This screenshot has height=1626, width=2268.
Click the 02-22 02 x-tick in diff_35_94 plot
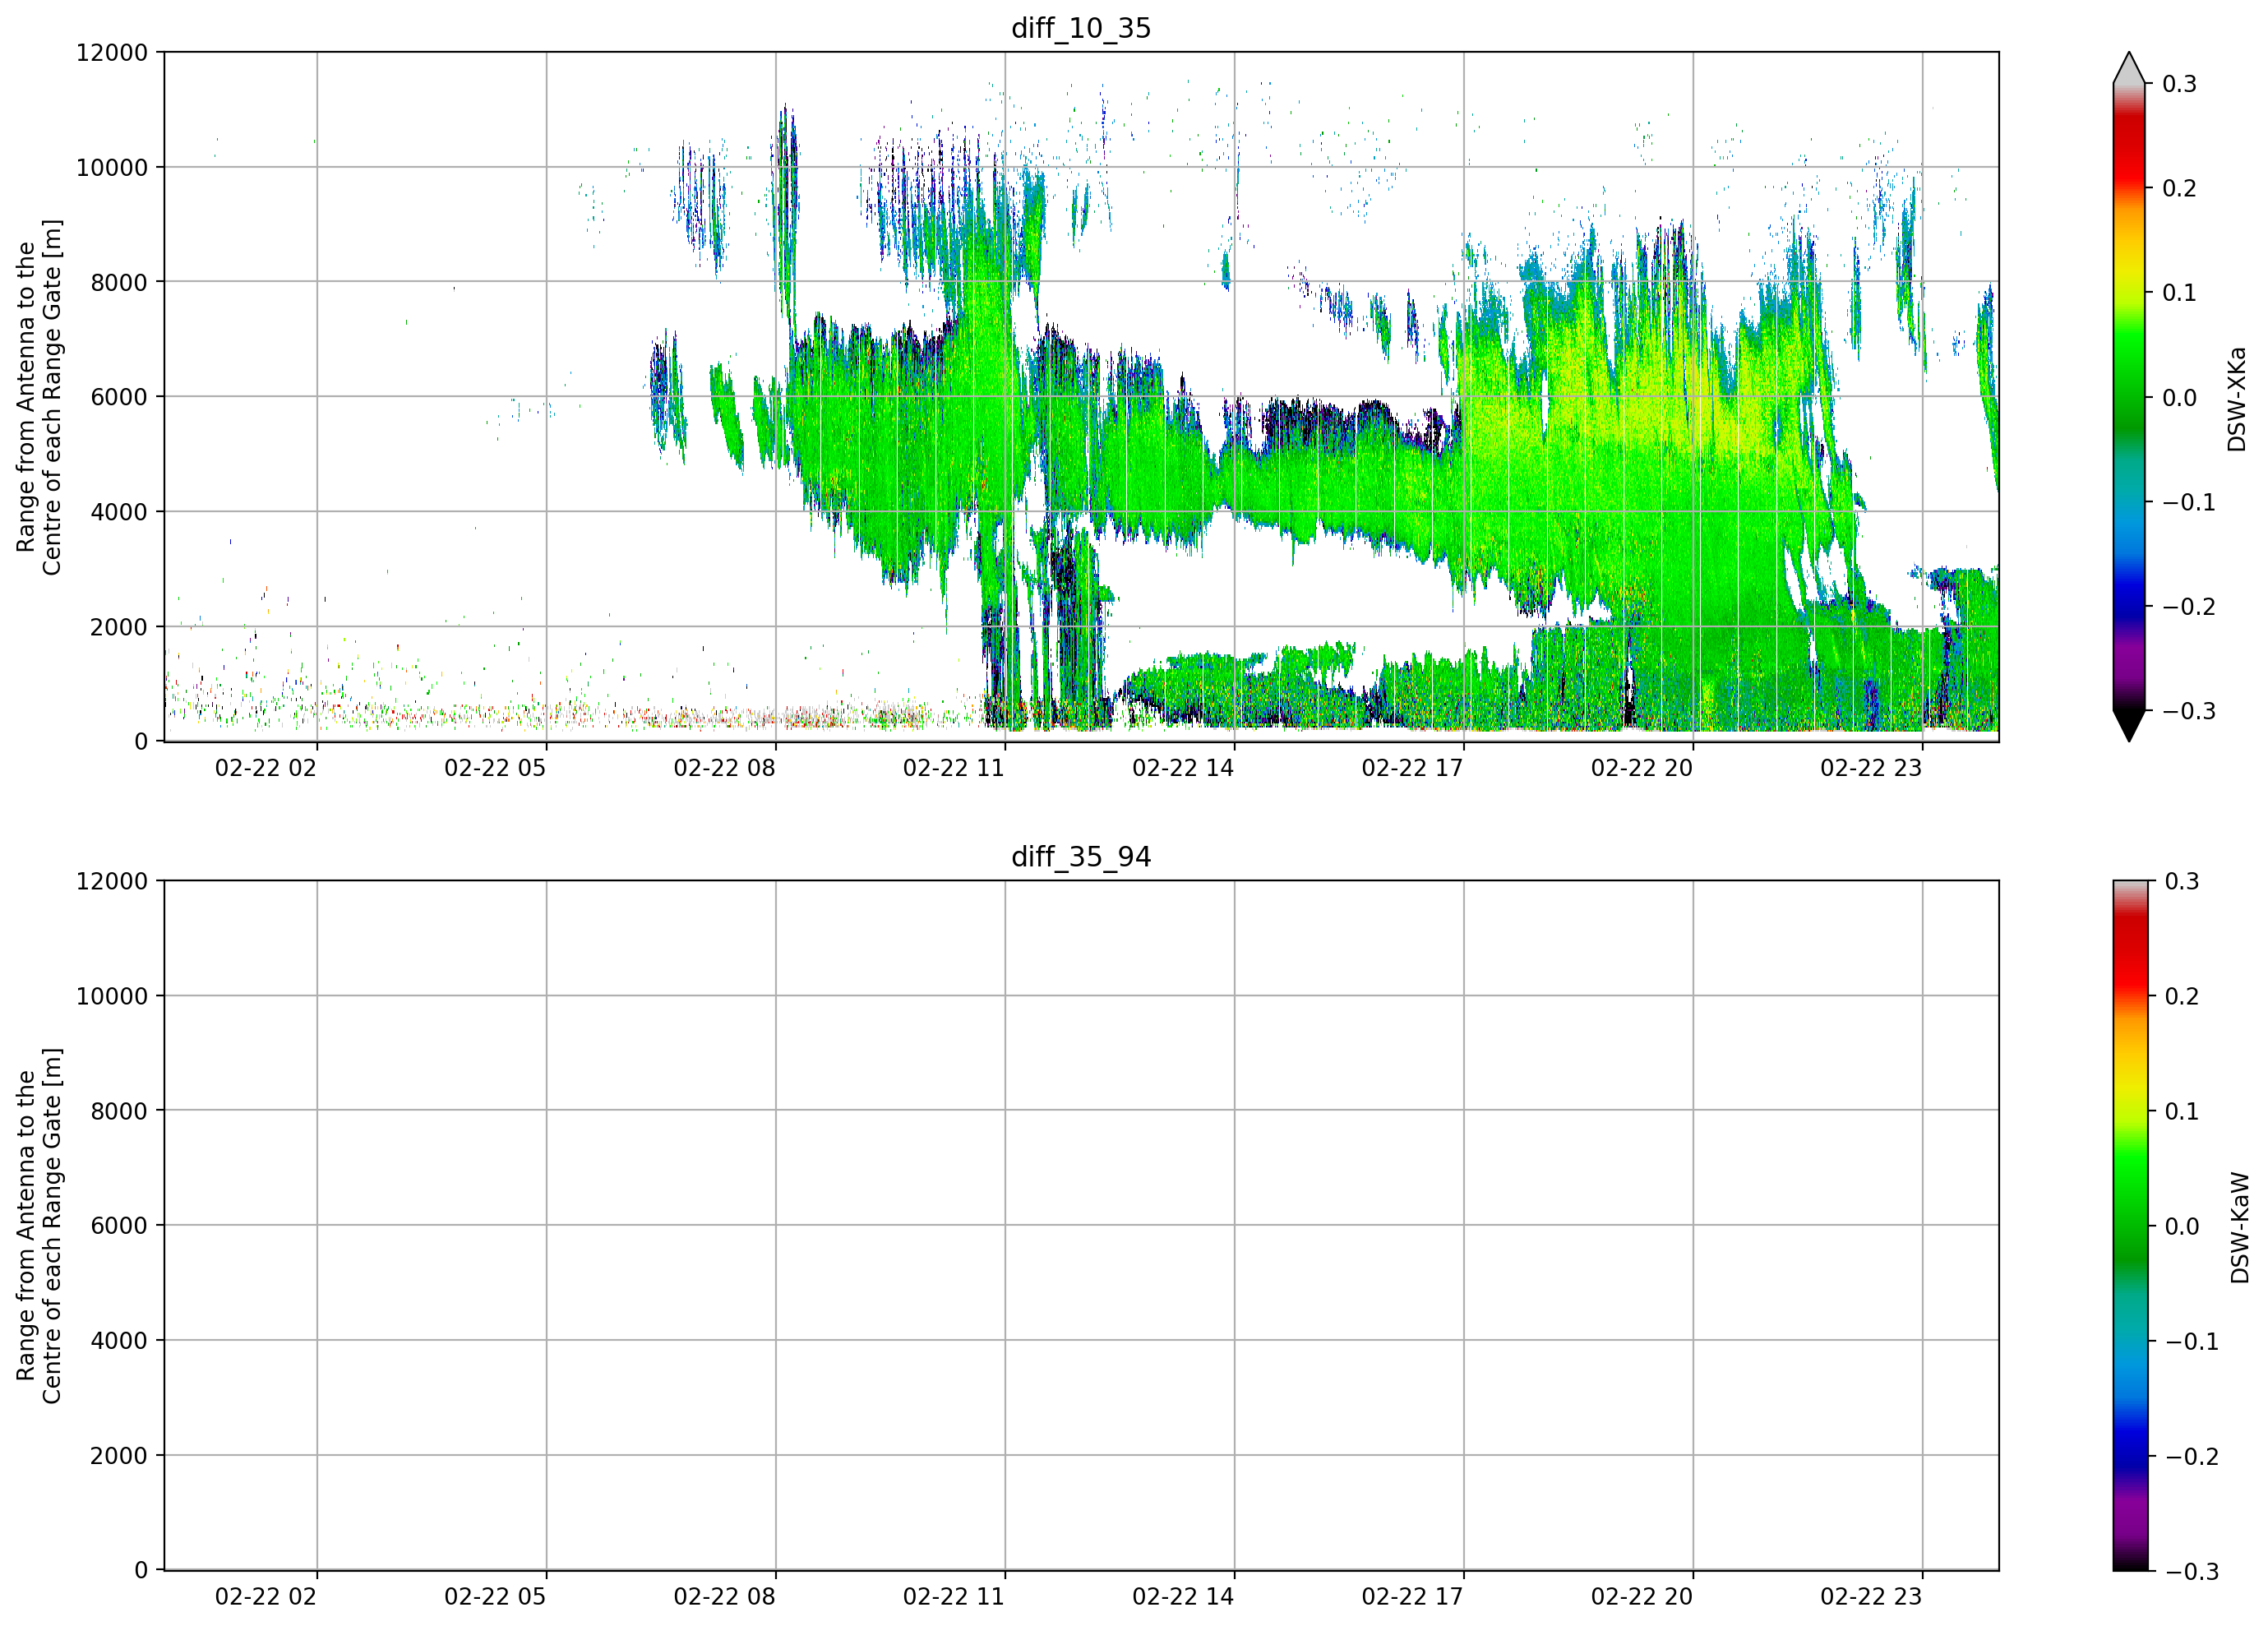(x=266, y=1597)
